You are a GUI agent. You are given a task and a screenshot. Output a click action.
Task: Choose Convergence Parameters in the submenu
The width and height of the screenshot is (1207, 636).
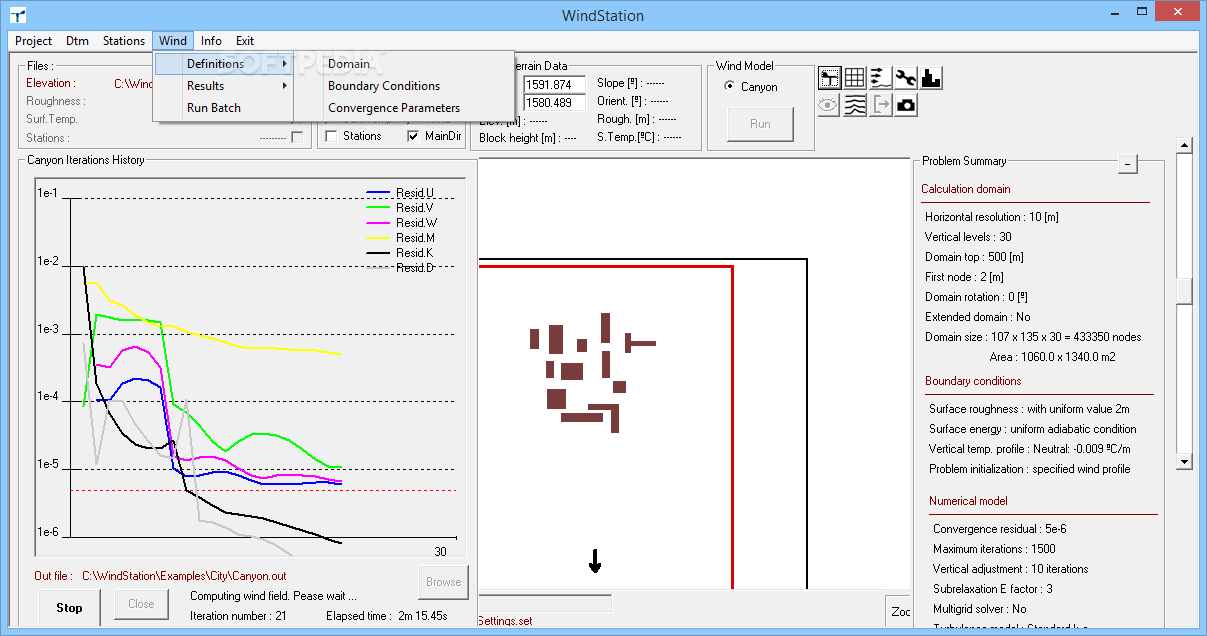pos(394,108)
